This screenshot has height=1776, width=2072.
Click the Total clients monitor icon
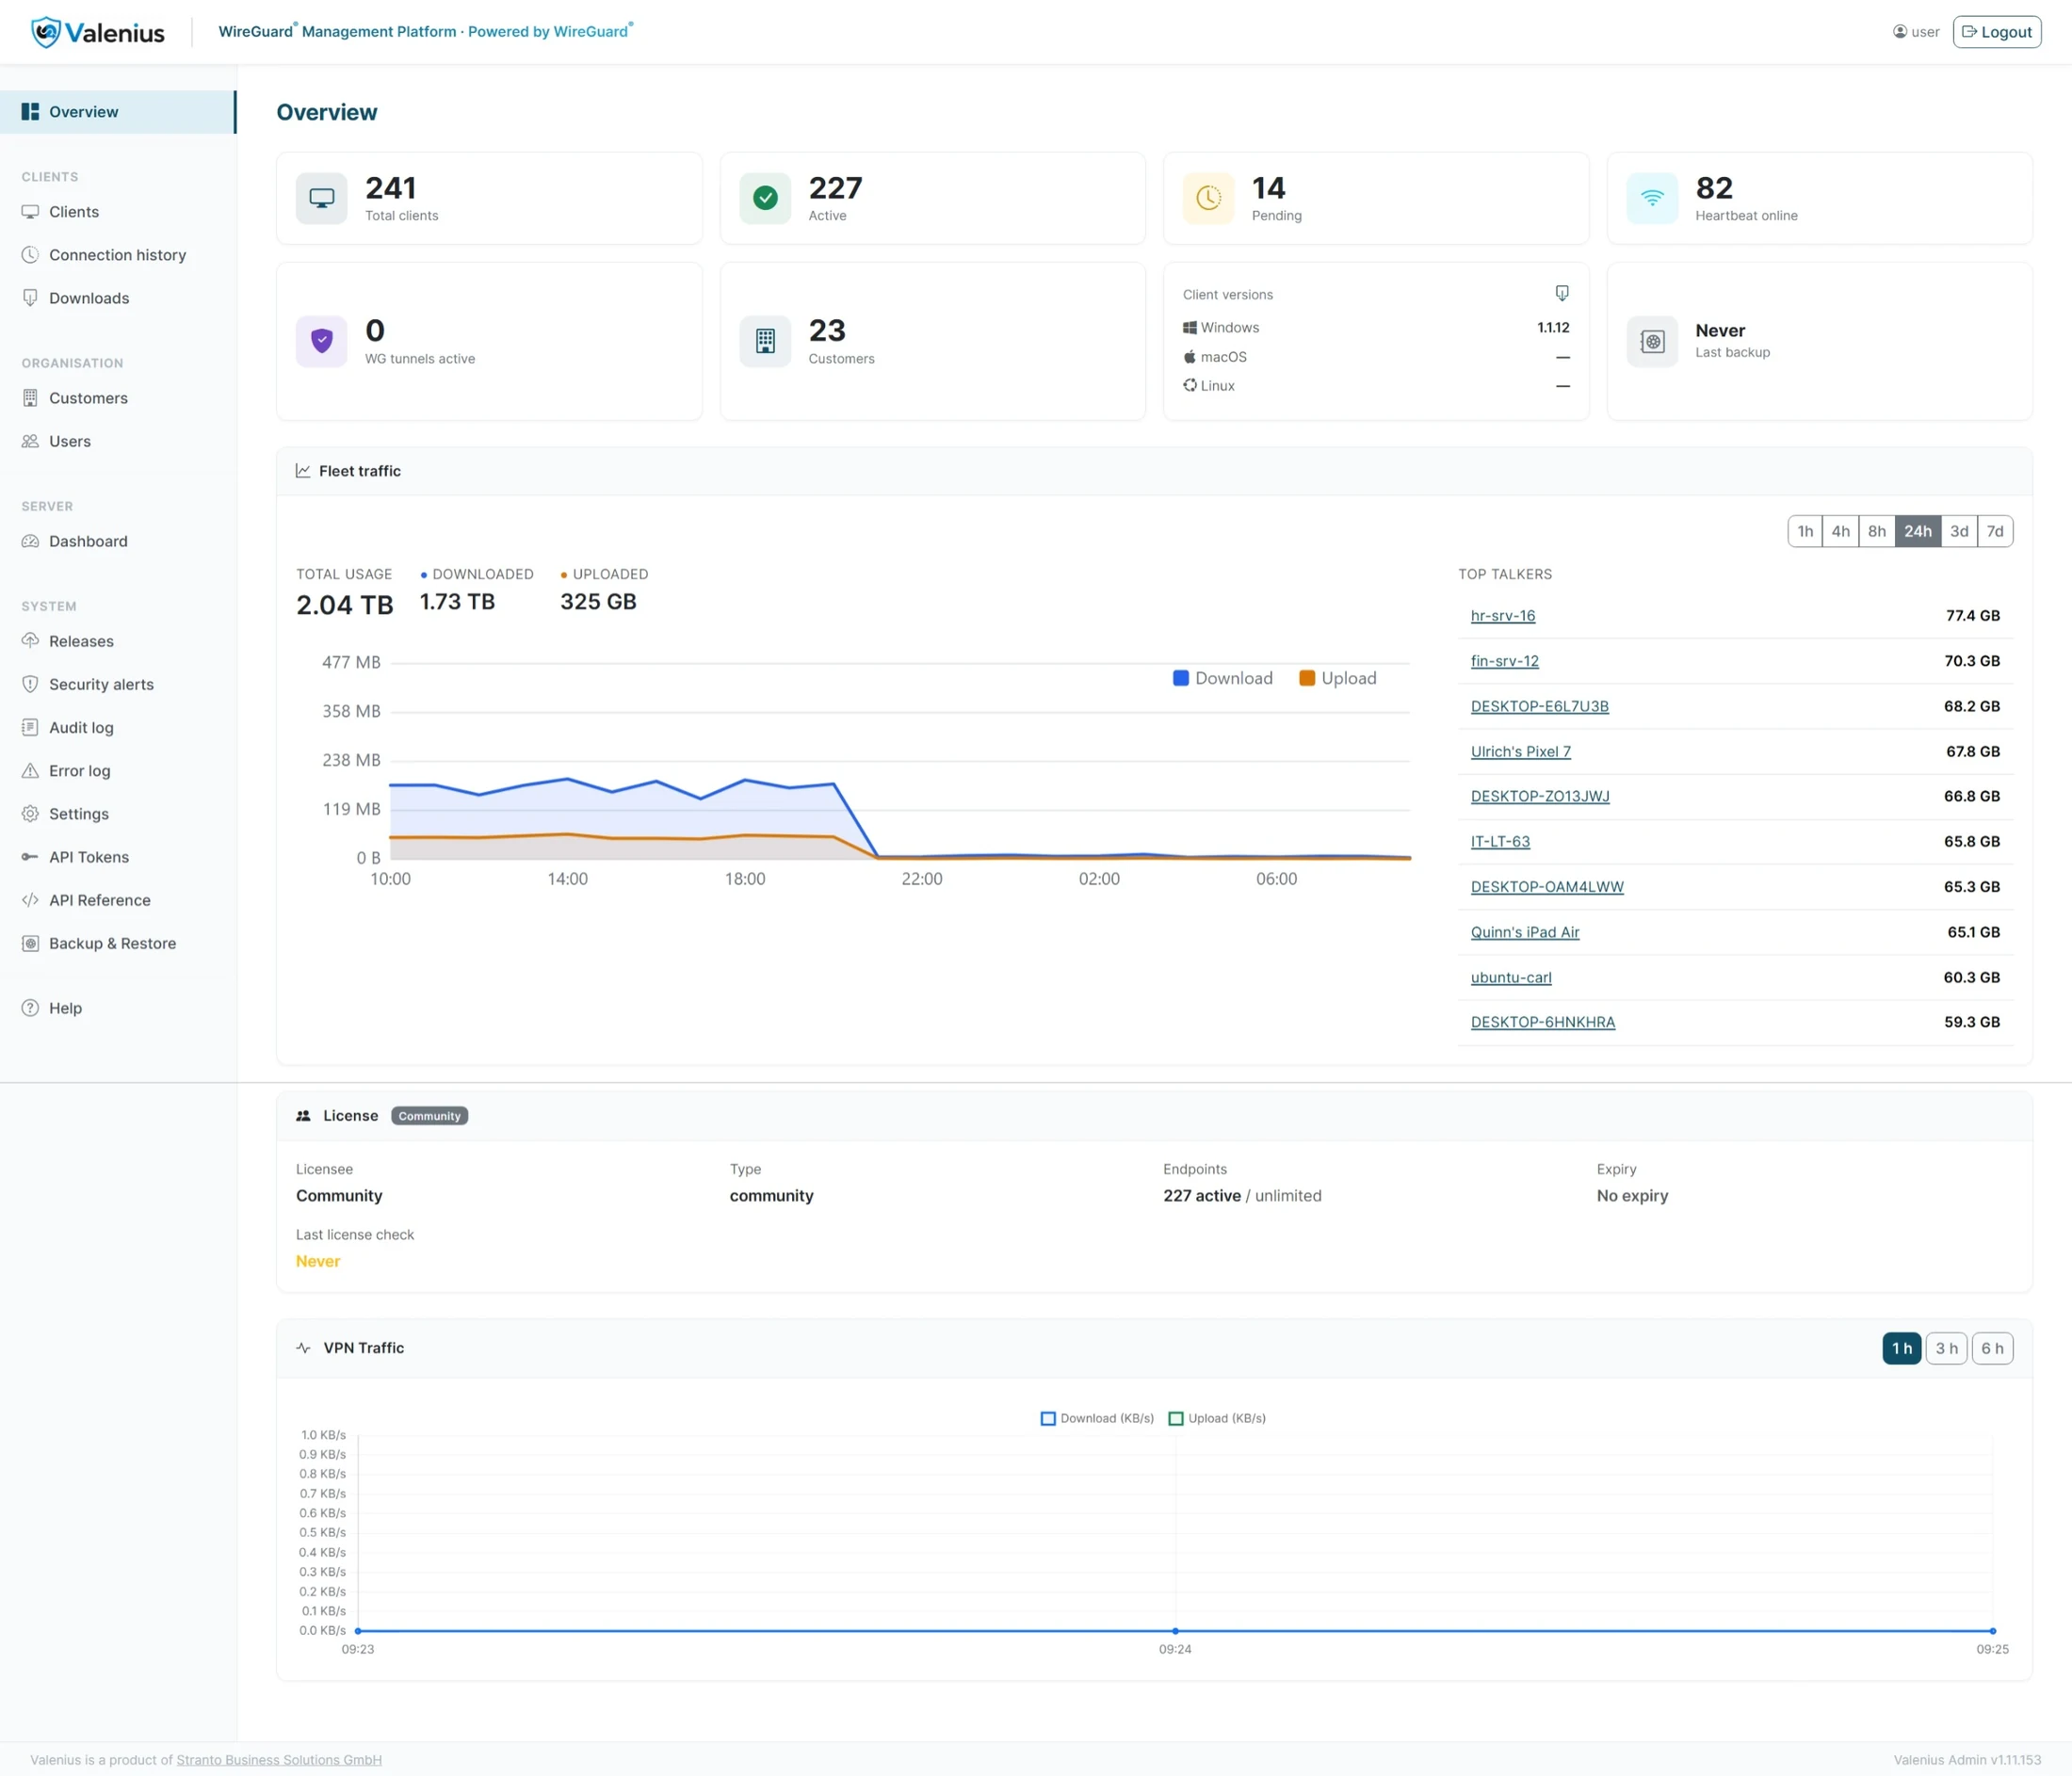point(322,198)
